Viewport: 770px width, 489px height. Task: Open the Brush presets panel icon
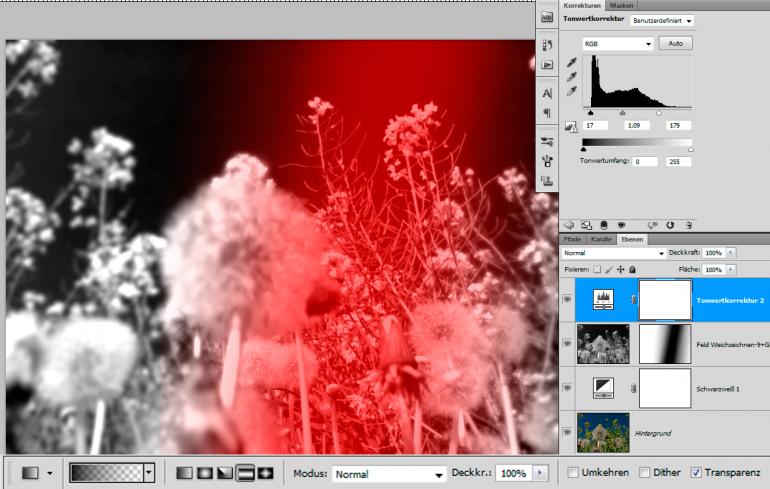(x=547, y=161)
